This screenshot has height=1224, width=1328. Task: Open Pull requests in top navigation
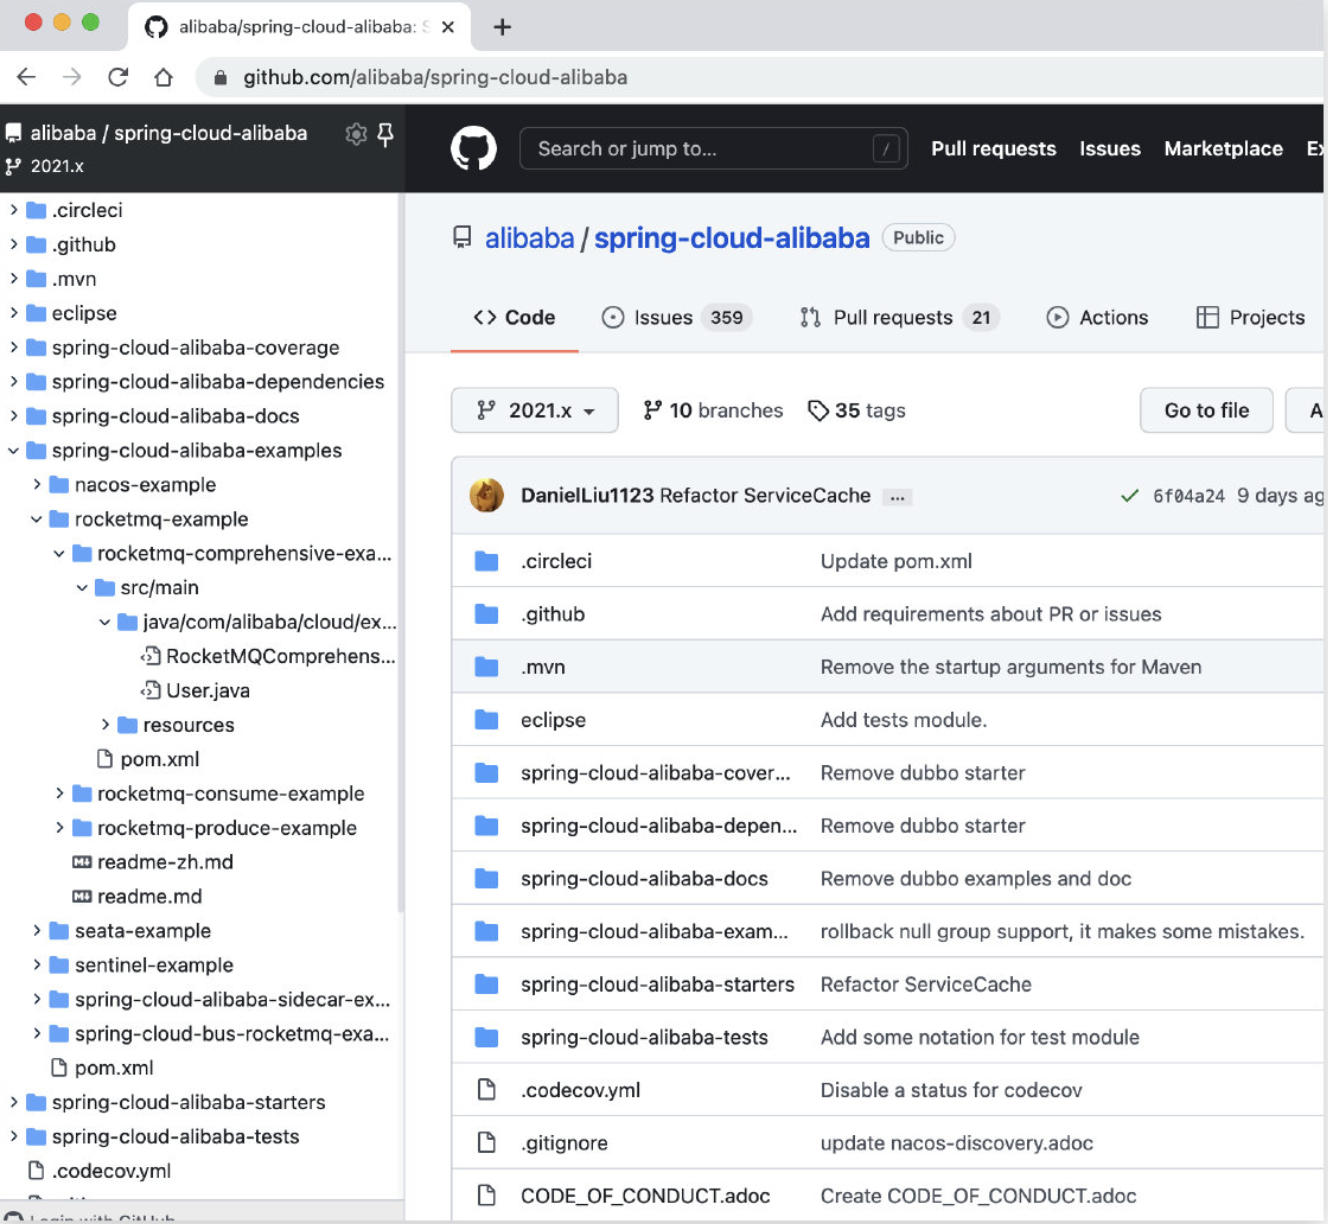pyautogui.click(x=993, y=149)
